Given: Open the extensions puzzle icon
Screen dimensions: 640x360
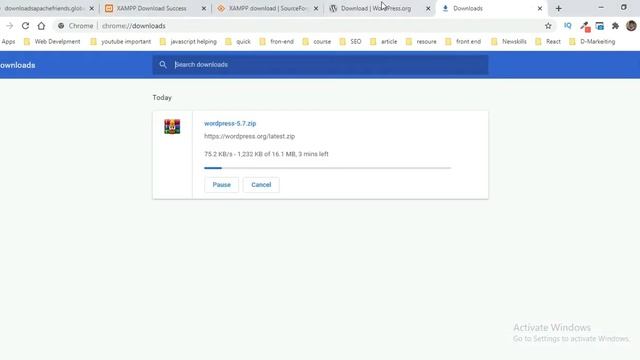Looking at the screenshot, I should pyautogui.click(x=615, y=26).
